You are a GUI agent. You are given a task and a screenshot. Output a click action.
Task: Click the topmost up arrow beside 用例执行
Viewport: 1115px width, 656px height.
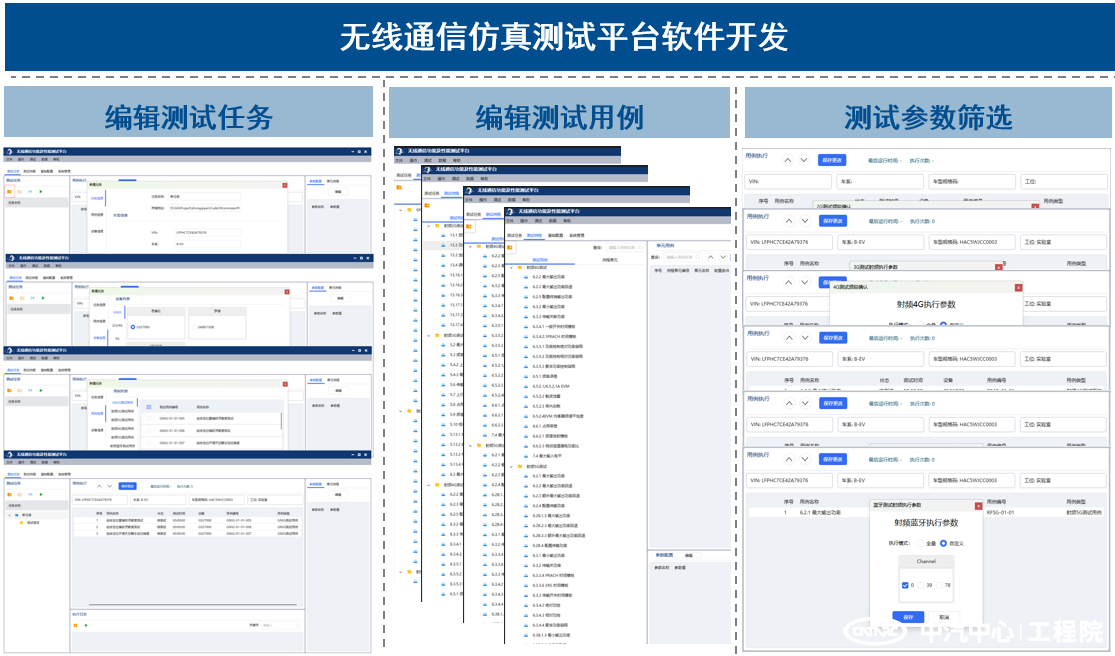pos(788,160)
